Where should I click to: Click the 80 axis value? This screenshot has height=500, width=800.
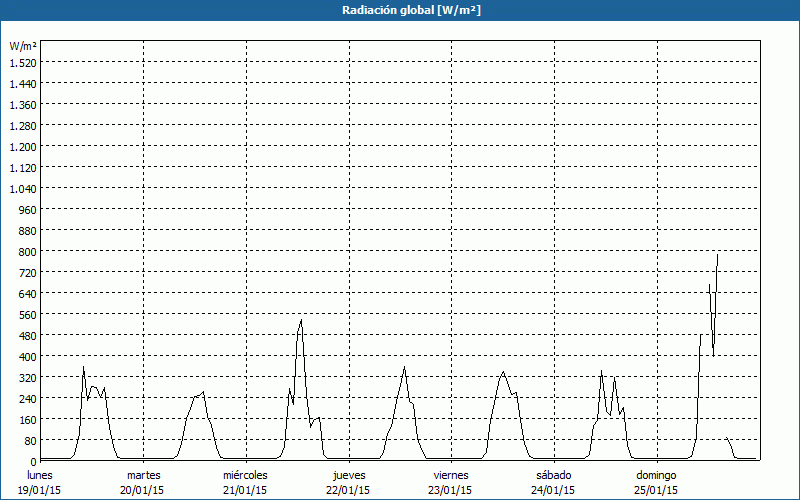point(31,440)
